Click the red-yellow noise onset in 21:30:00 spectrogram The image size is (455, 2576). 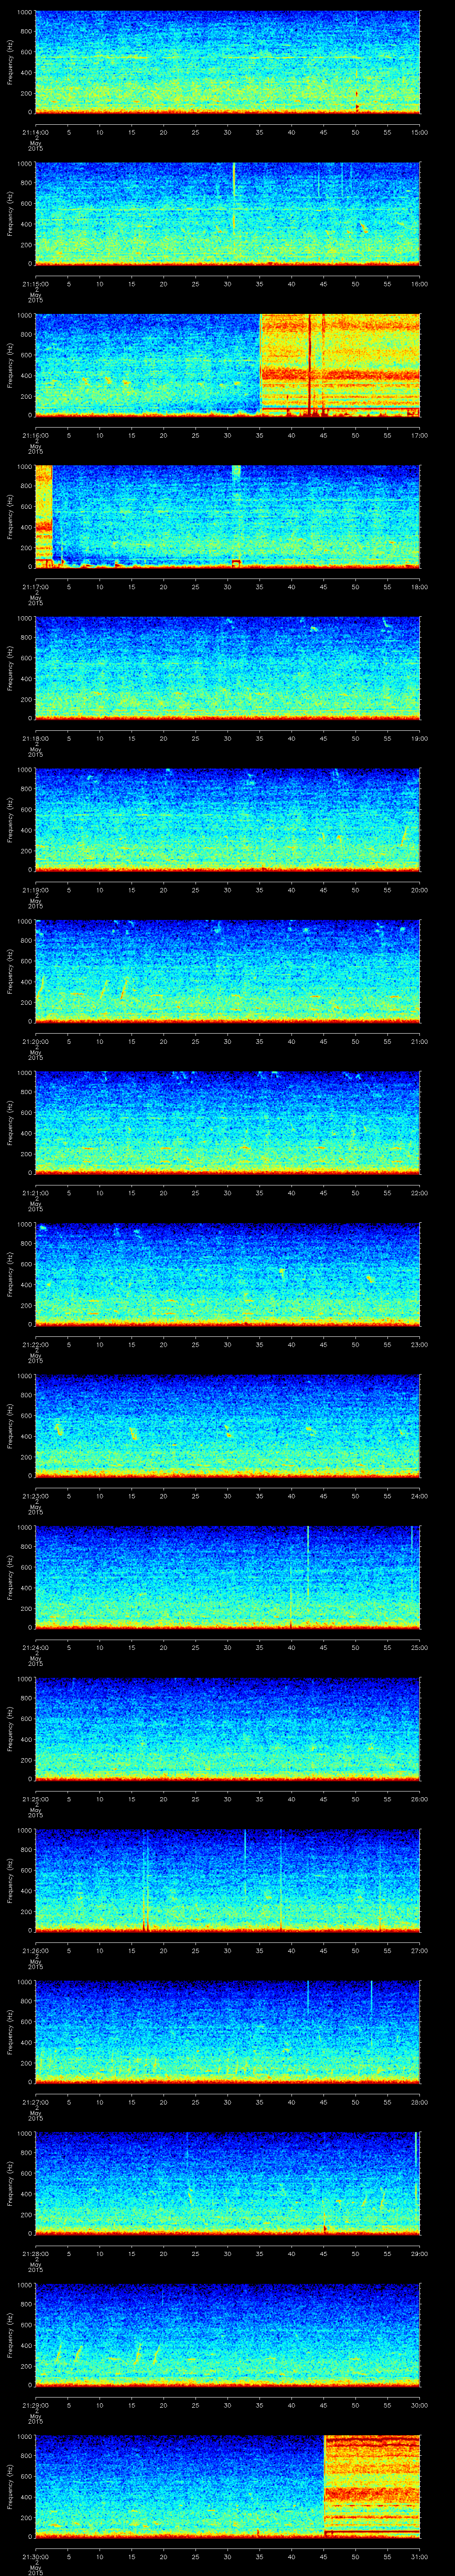[x=372, y=2488]
